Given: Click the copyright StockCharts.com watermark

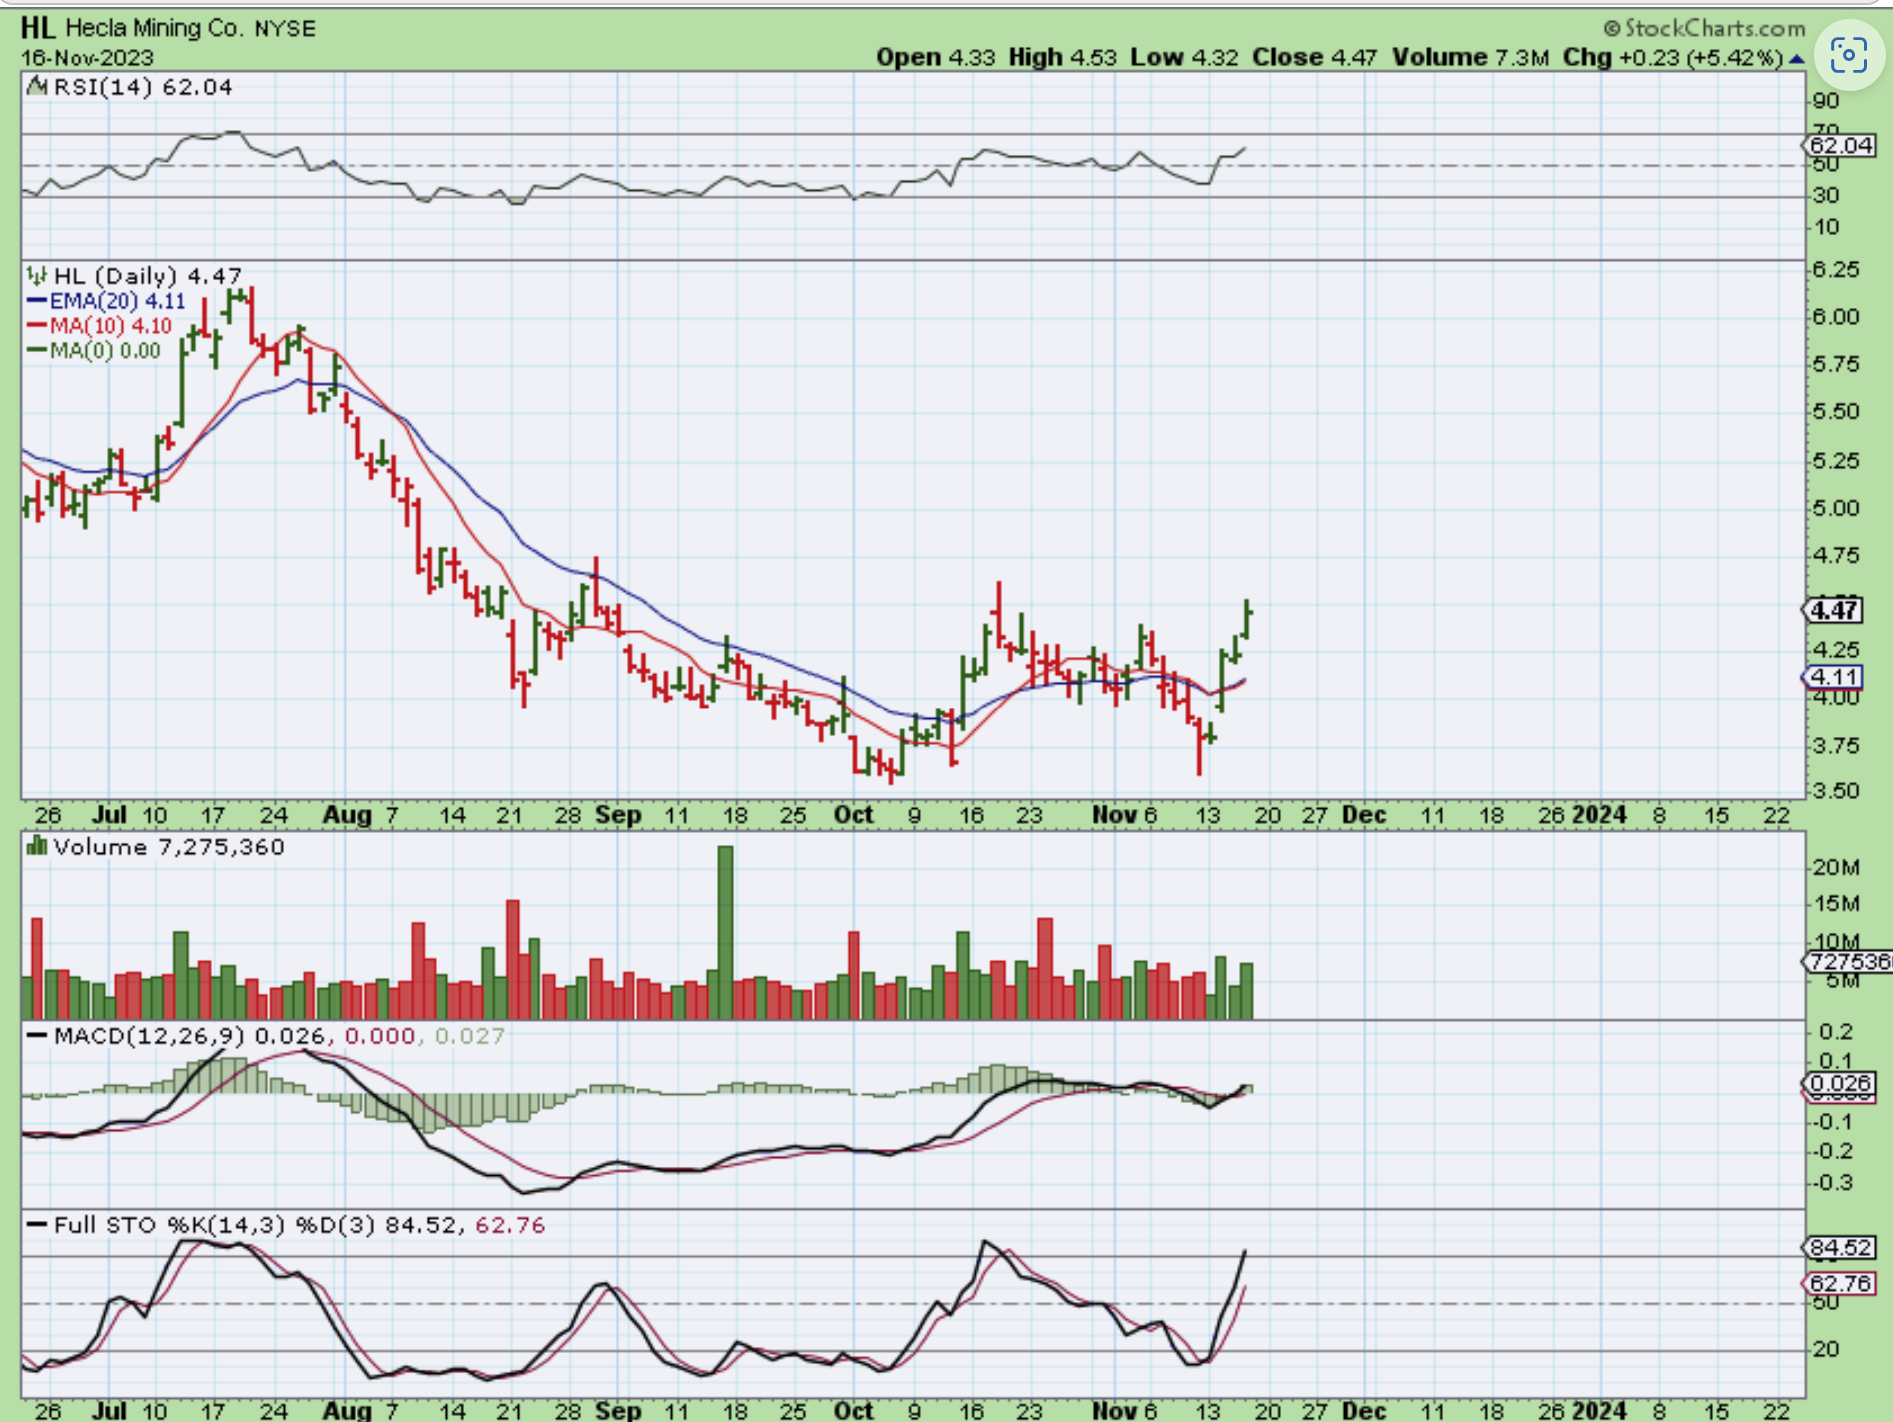Looking at the screenshot, I should click(x=1704, y=28).
